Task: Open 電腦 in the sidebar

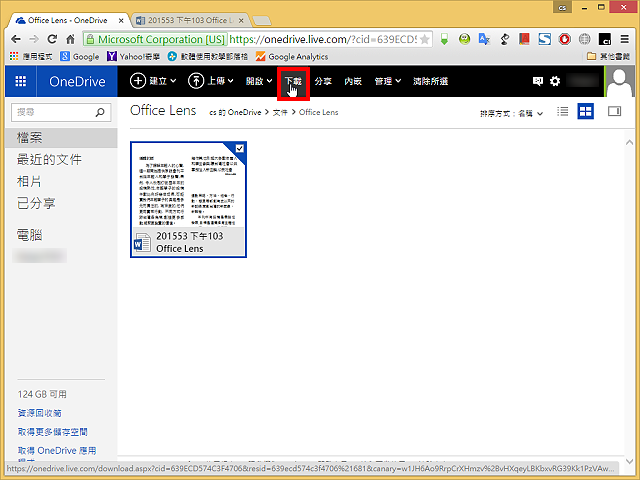Action: pos(29,235)
